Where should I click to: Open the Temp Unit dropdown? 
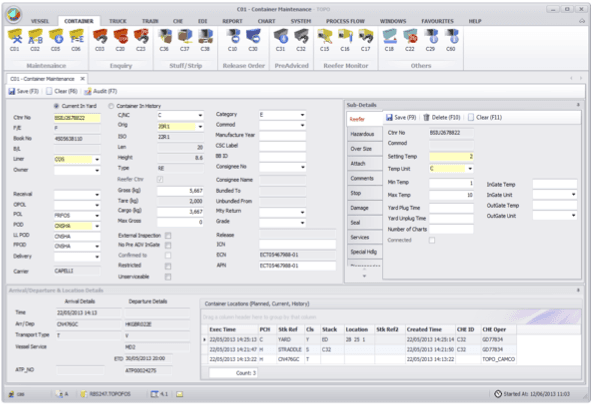point(470,168)
